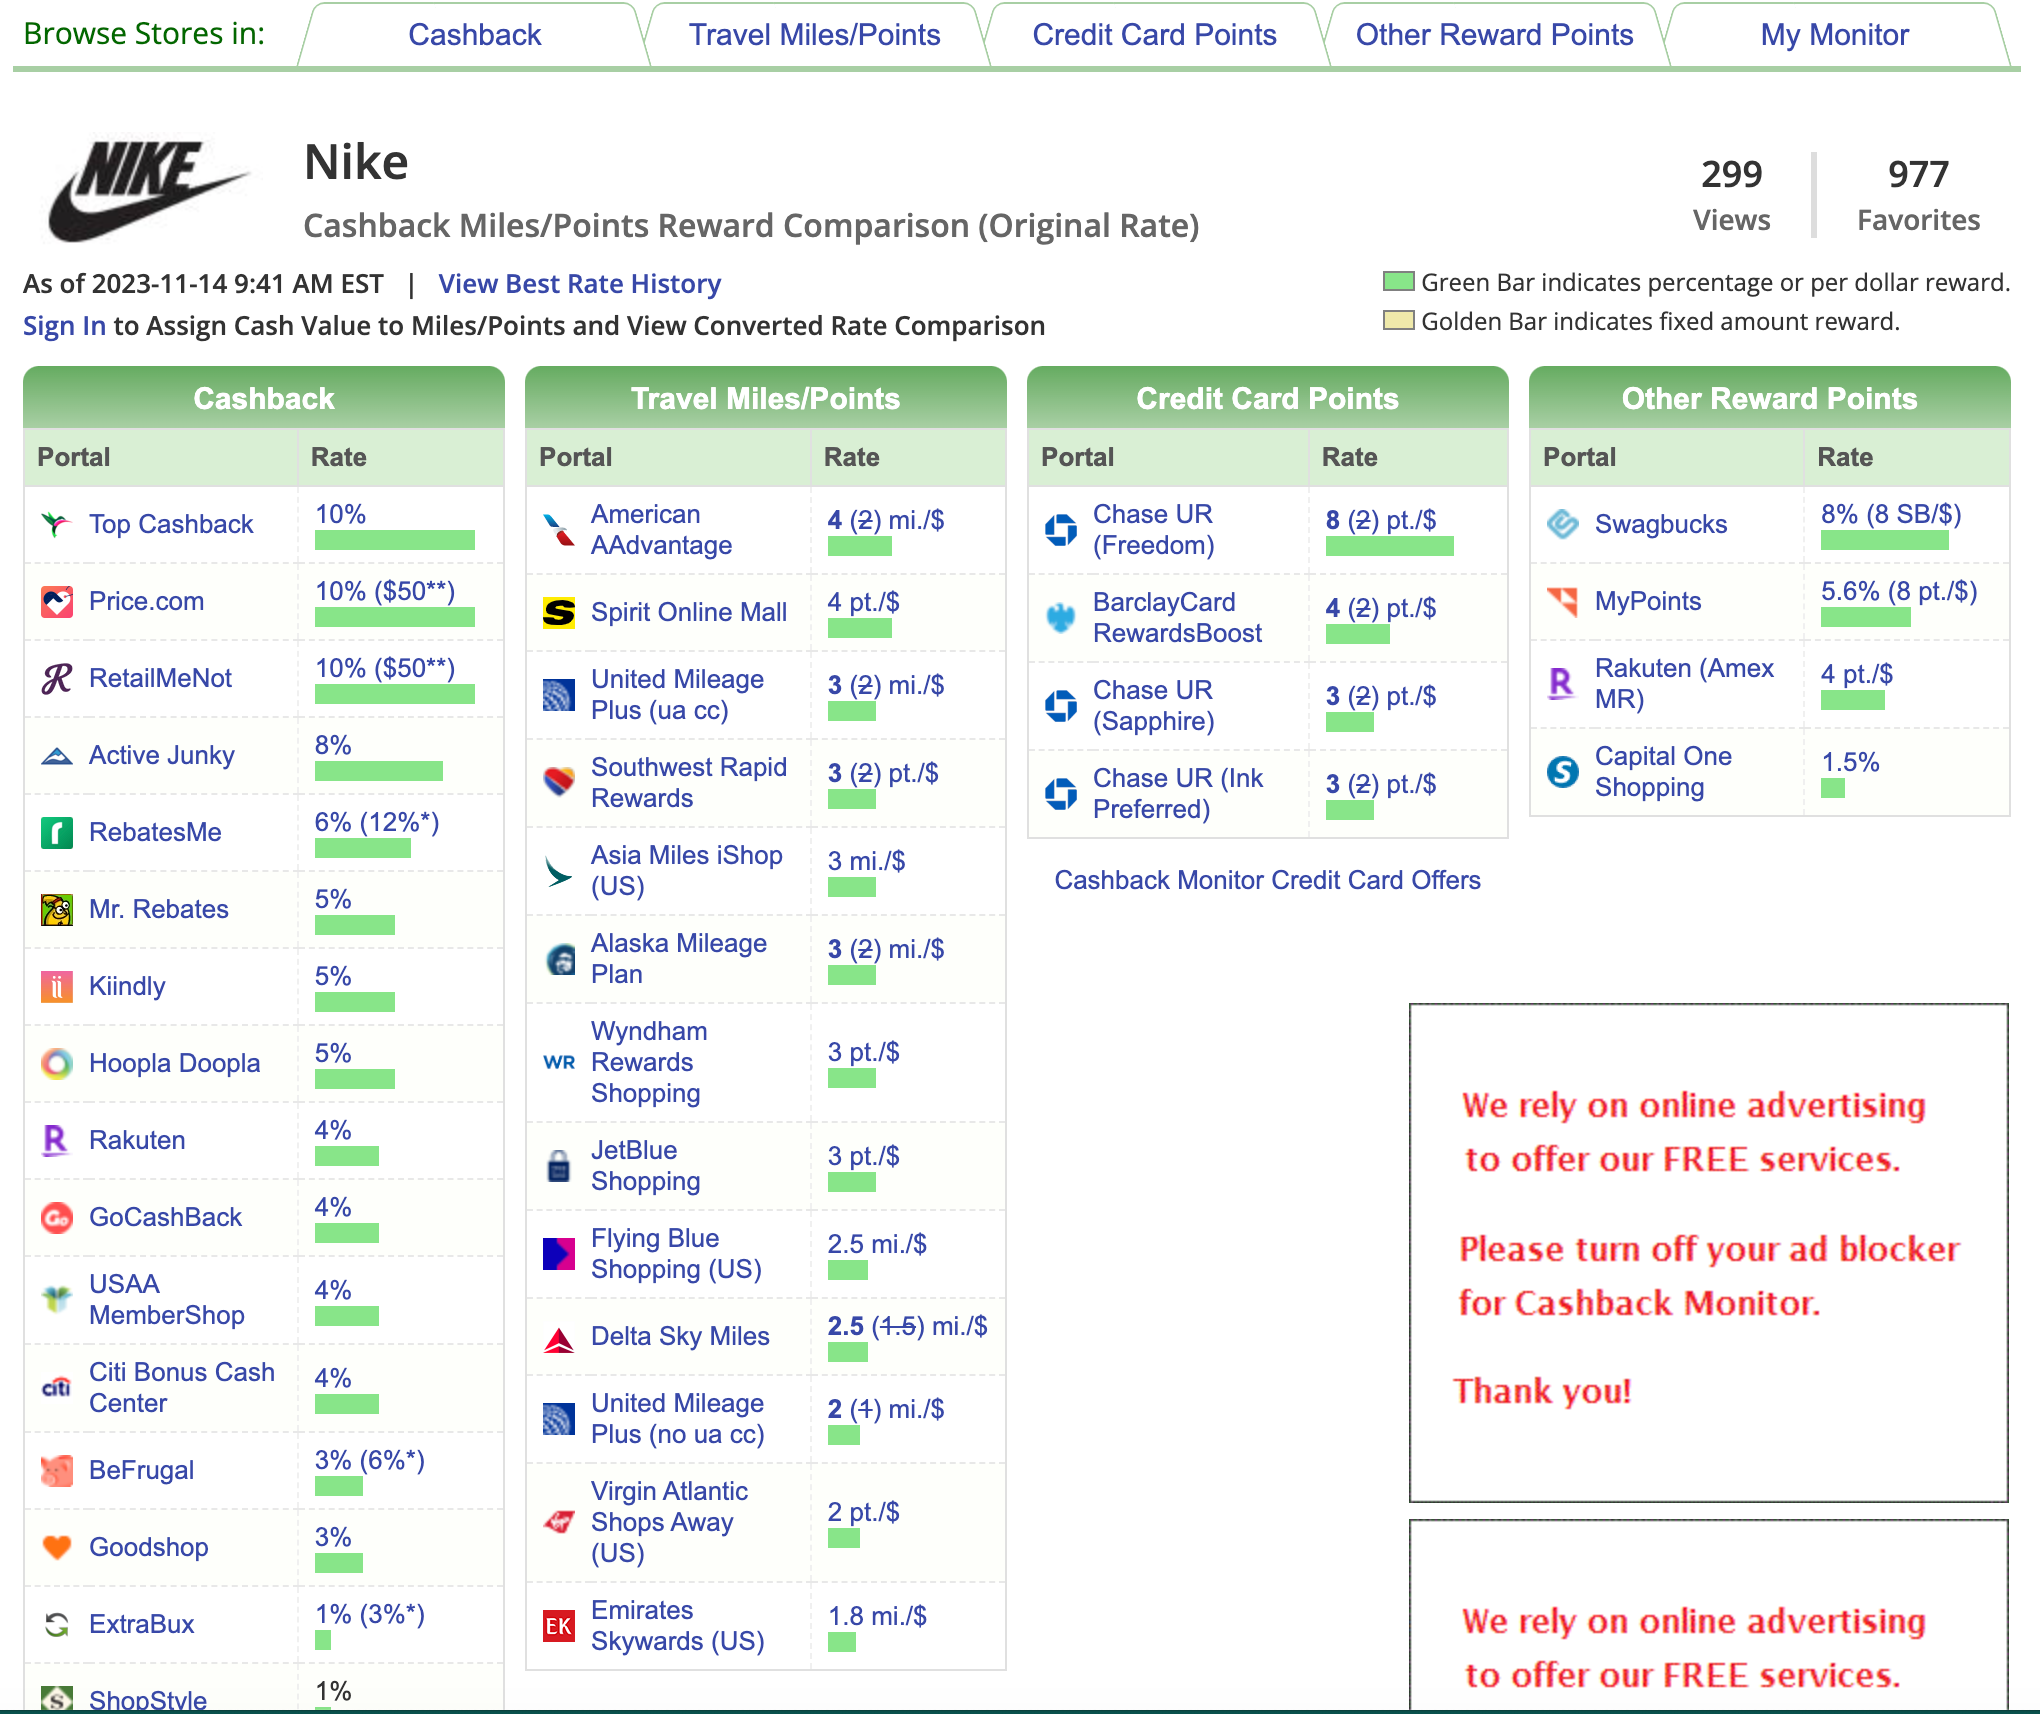Click the Virgin Atlantic Shops Away icon

(x=559, y=1522)
